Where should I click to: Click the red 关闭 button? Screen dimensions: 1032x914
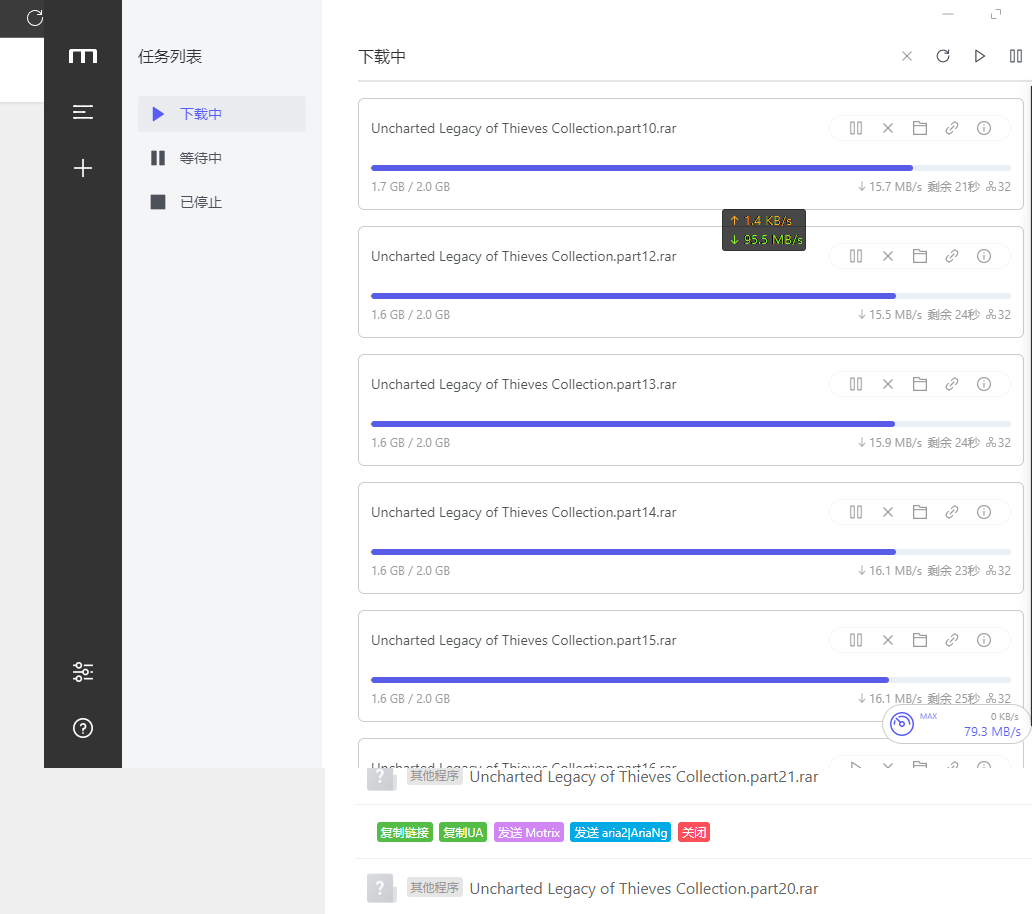pos(694,832)
